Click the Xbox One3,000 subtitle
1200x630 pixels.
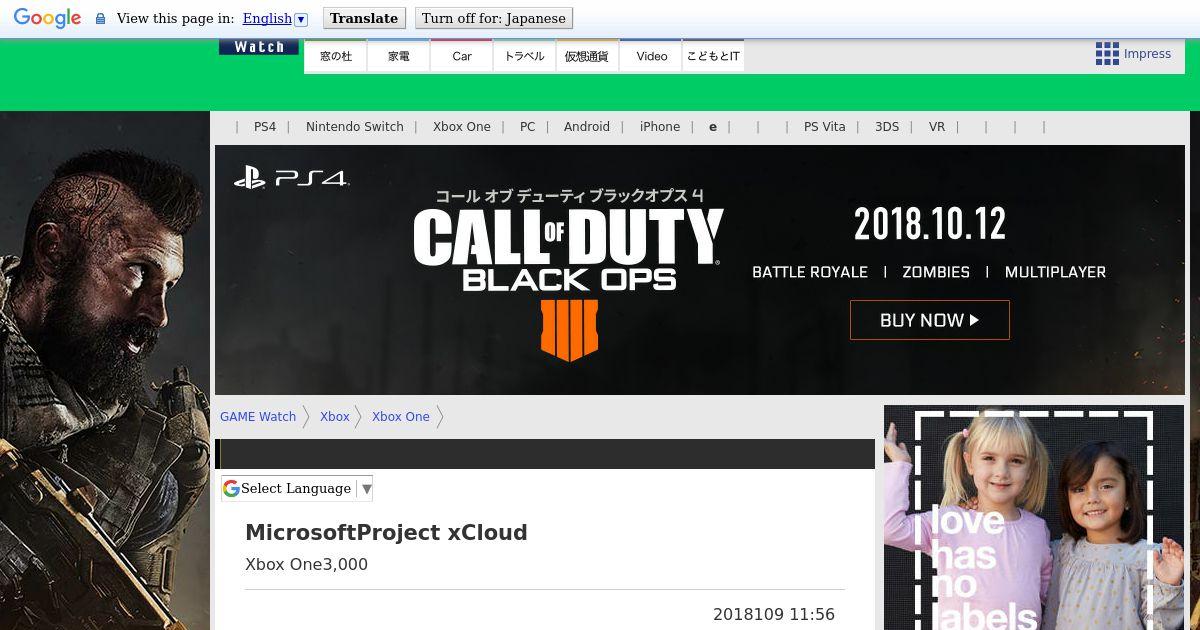(307, 565)
